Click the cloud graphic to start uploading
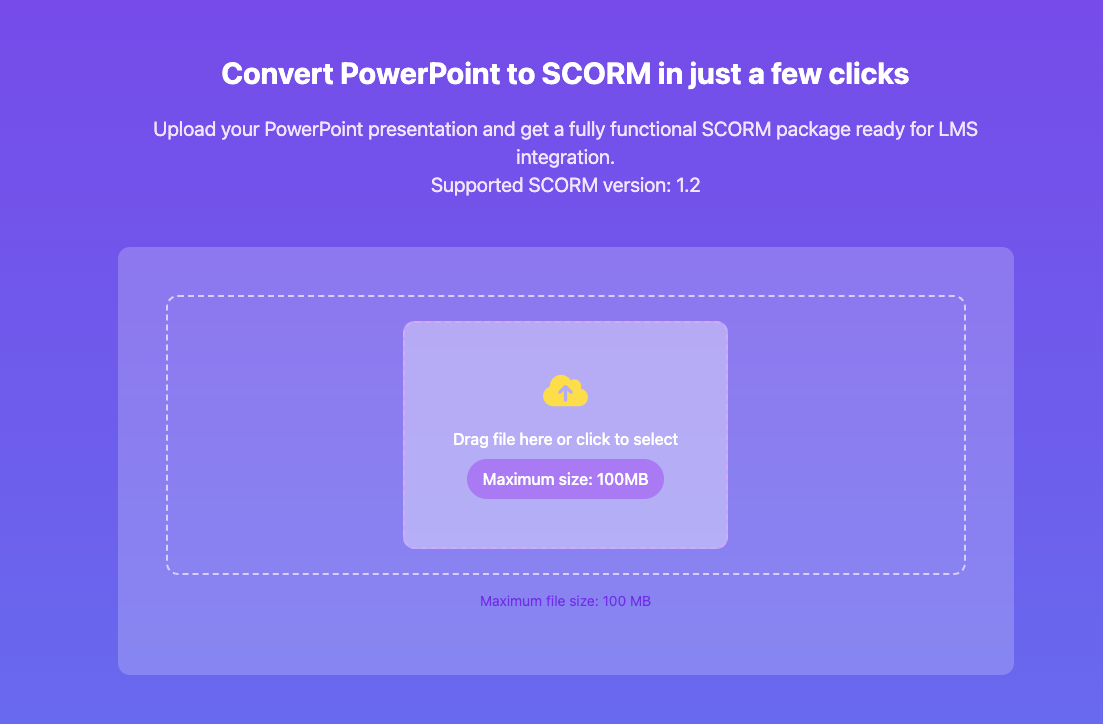Image resolution: width=1103 pixels, height=724 pixels. point(565,392)
